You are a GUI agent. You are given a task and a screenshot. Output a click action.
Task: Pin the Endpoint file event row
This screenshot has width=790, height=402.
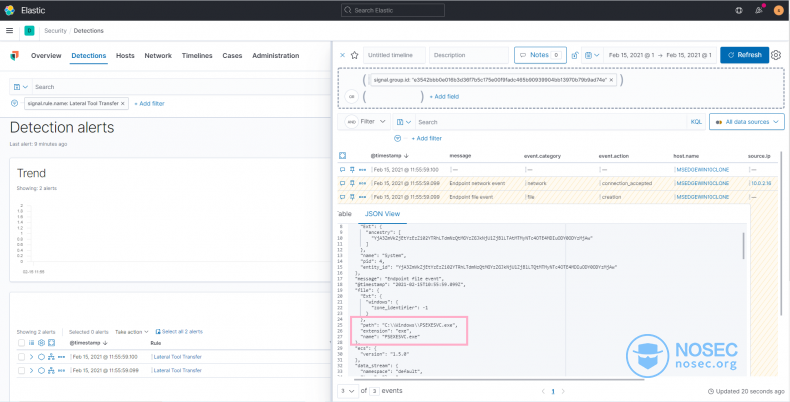tap(352, 197)
